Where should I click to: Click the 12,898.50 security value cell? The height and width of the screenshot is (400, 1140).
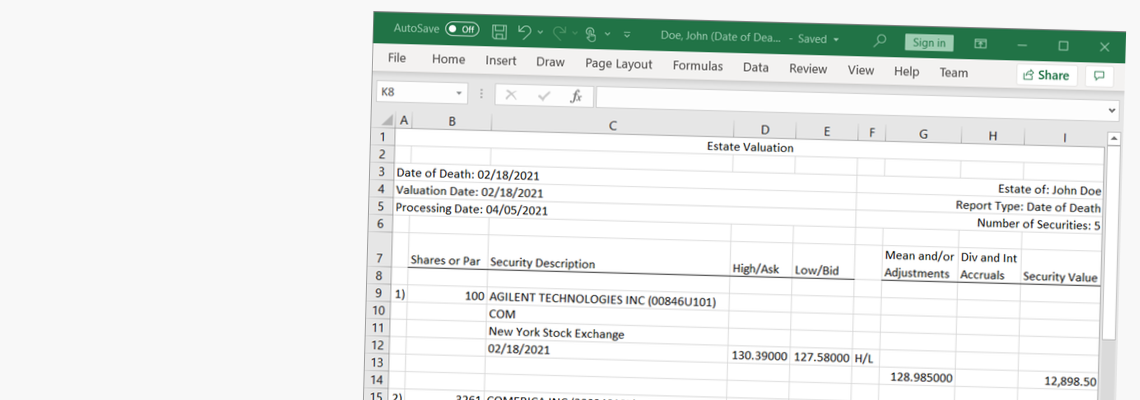(1068, 381)
